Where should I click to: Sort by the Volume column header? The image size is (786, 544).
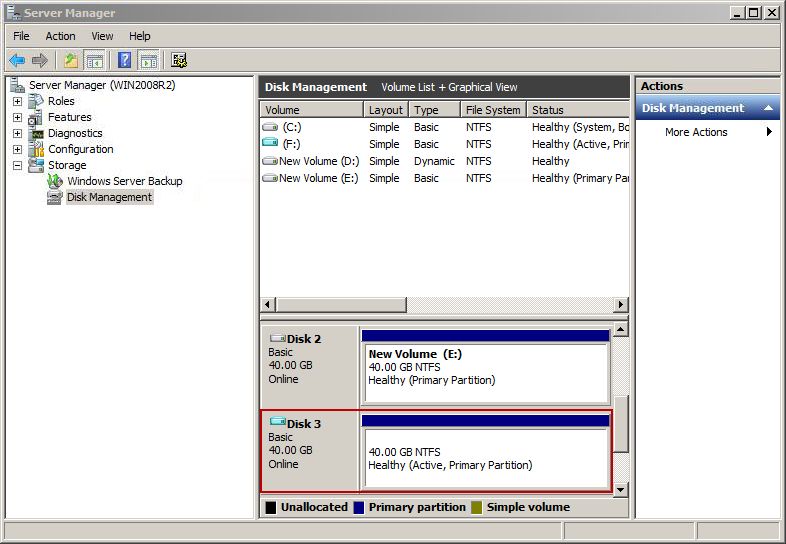tap(312, 110)
